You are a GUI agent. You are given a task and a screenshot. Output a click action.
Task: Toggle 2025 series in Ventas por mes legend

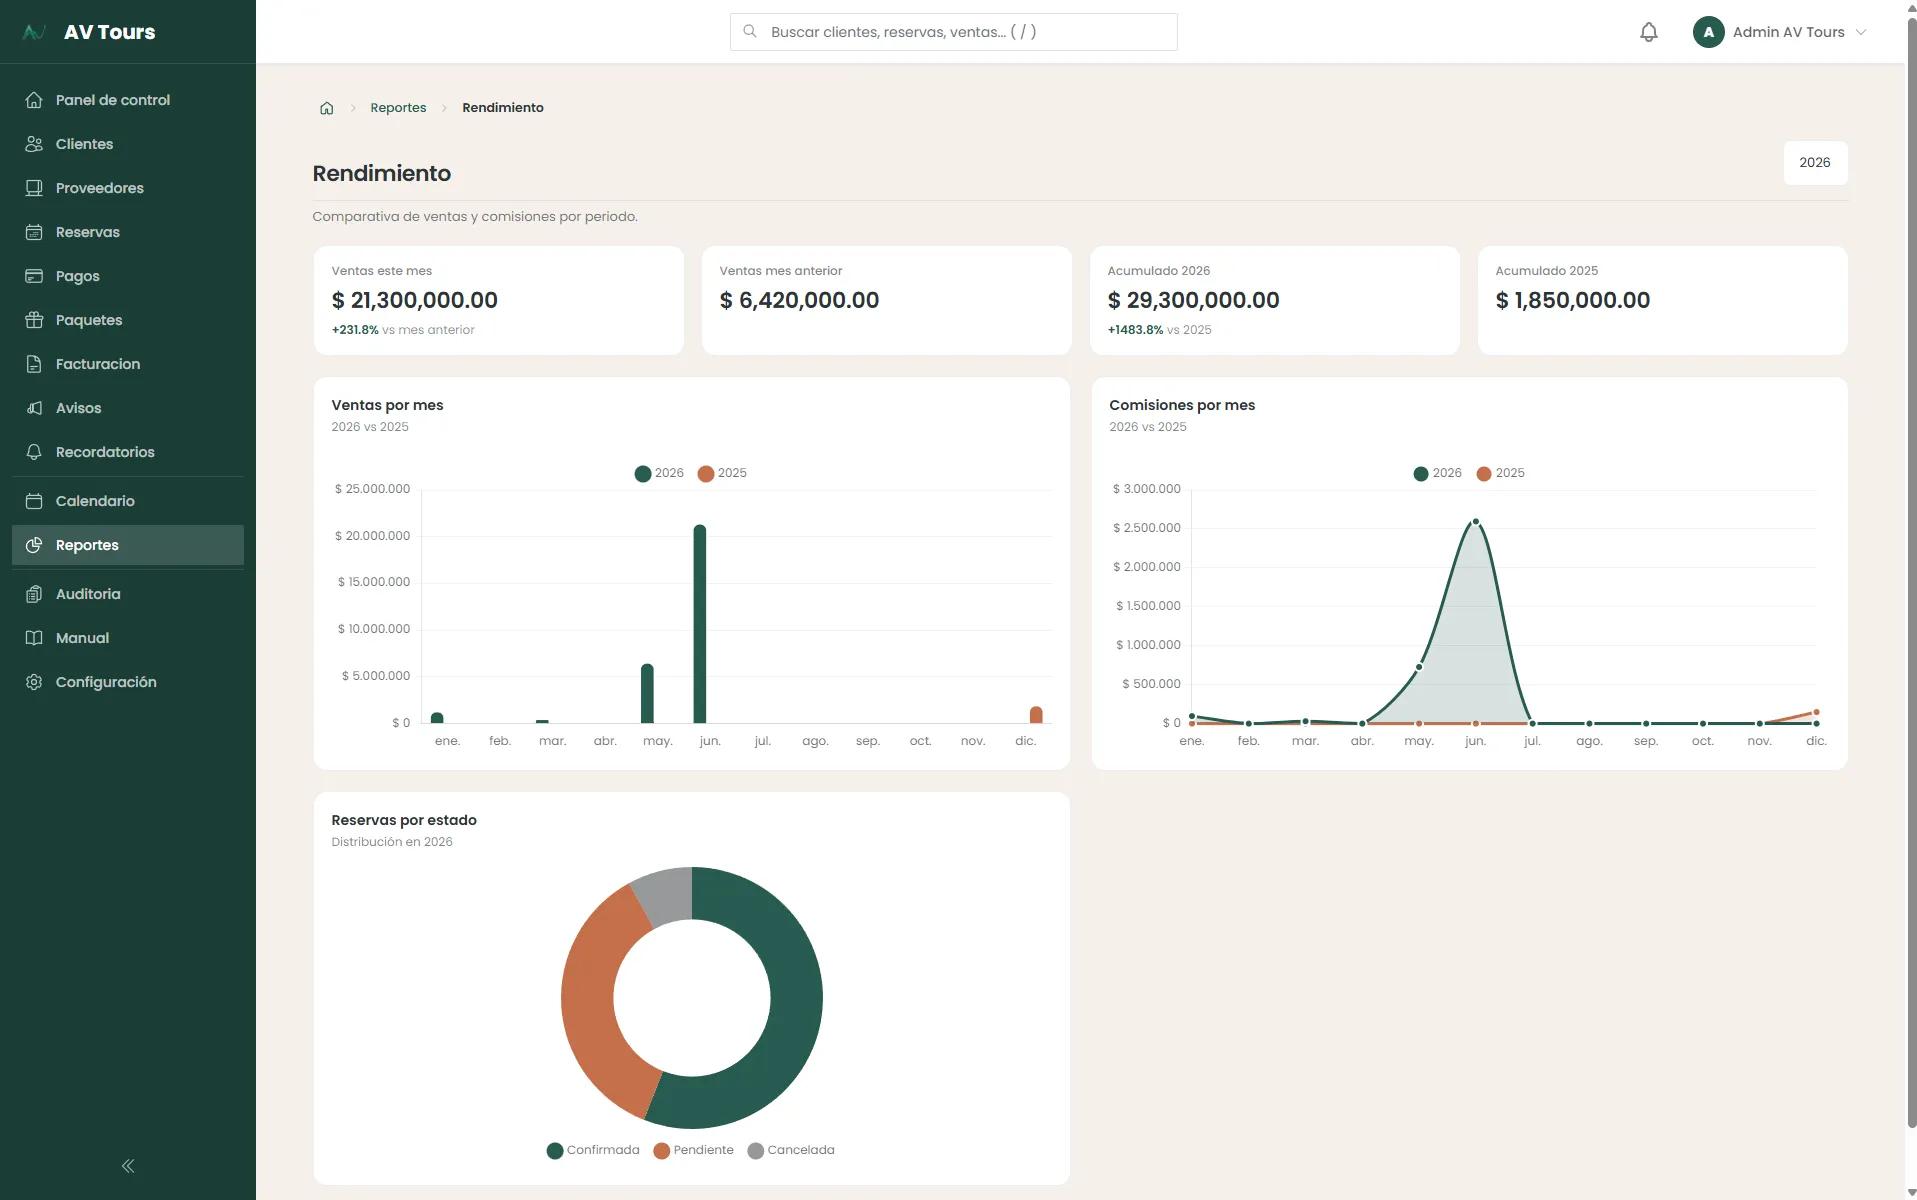click(722, 473)
